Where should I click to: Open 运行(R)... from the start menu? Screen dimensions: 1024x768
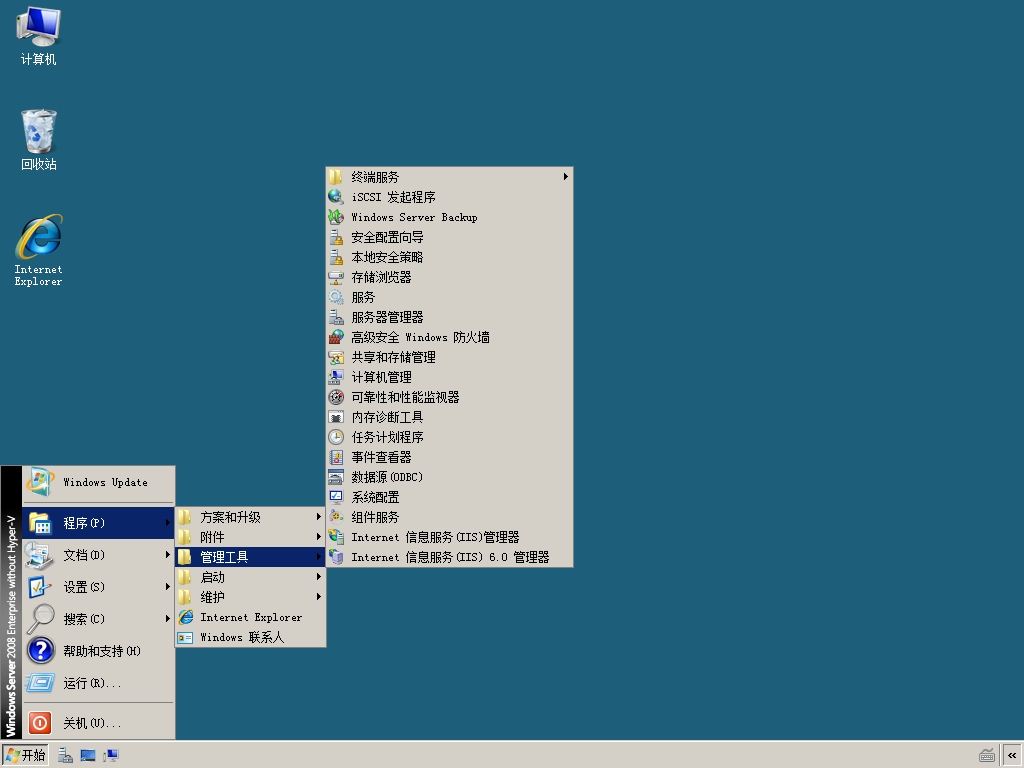(99, 683)
